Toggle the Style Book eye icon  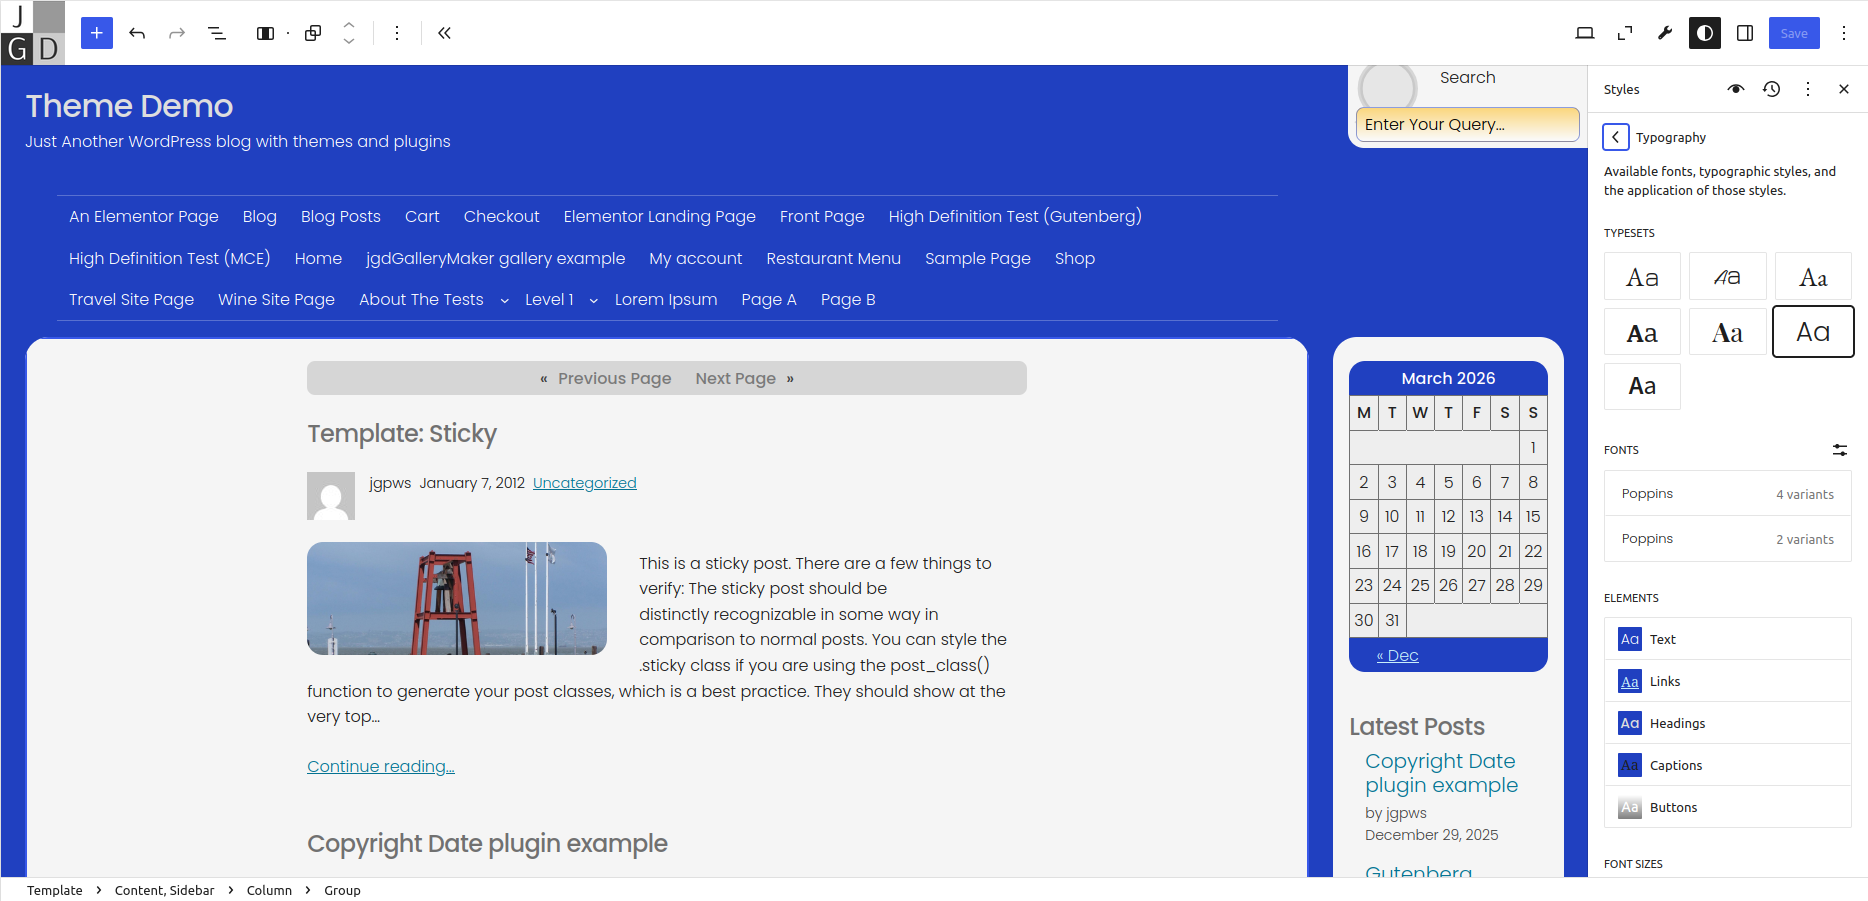(x=1735, y=89)
